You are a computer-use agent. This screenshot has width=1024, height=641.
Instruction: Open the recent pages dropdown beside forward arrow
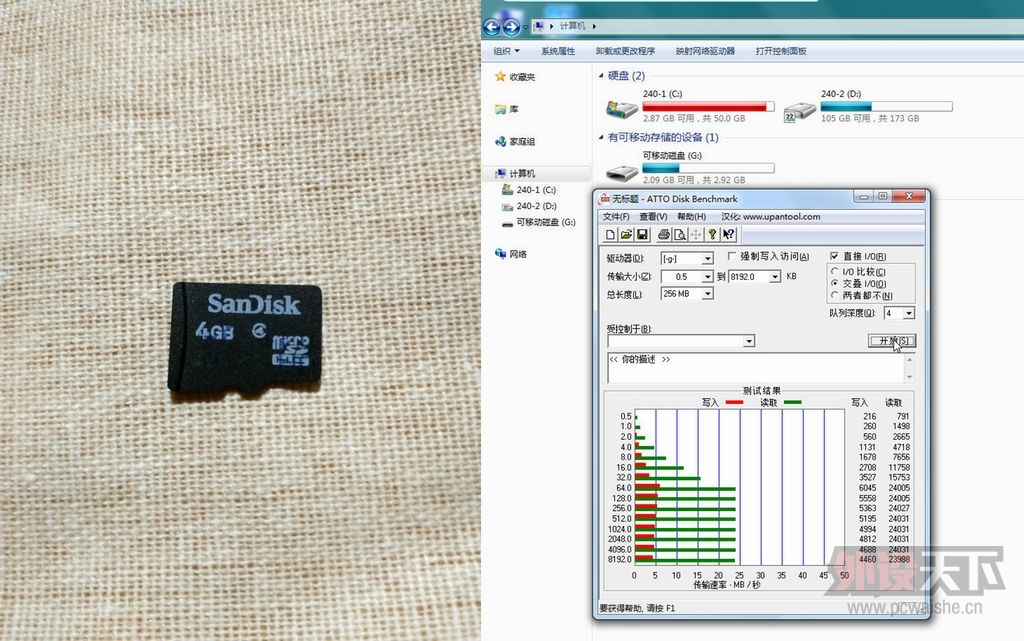525,27
